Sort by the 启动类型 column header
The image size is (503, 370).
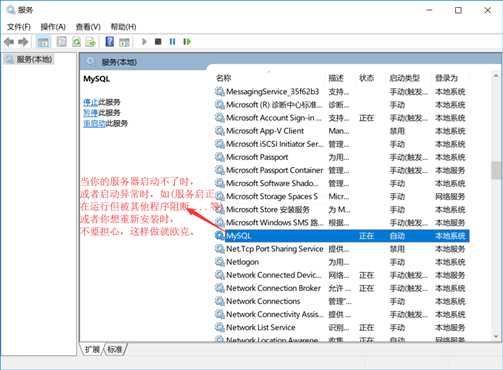(x=404, y=78)
